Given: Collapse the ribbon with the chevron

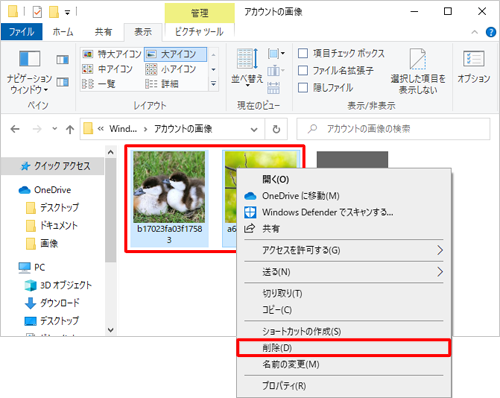Looking at the screenshot, I should coord(475,32).
